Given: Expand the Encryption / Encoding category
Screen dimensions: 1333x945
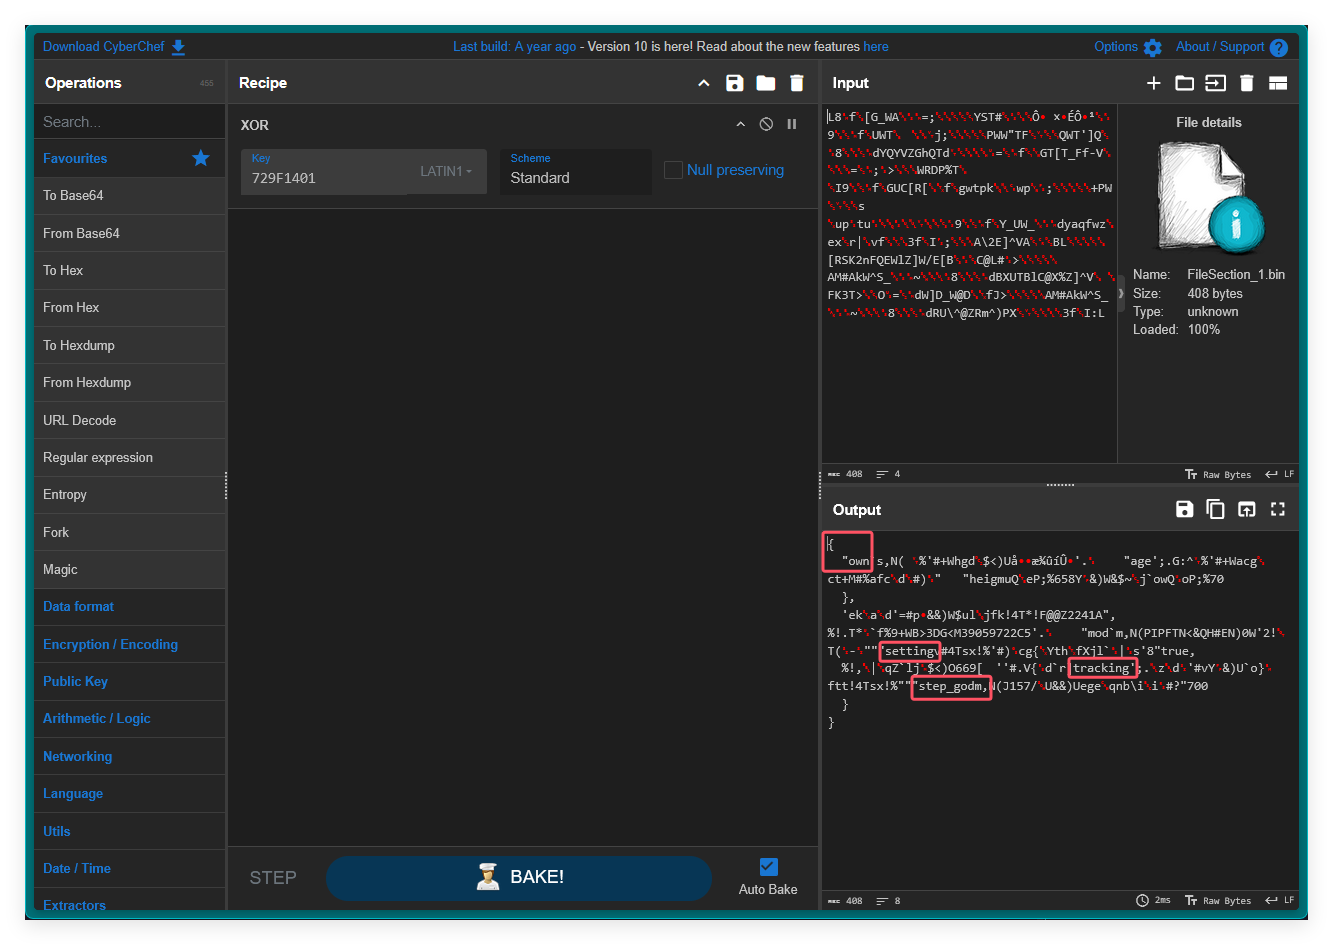Looking at the screenshot, I should (129, 644).
